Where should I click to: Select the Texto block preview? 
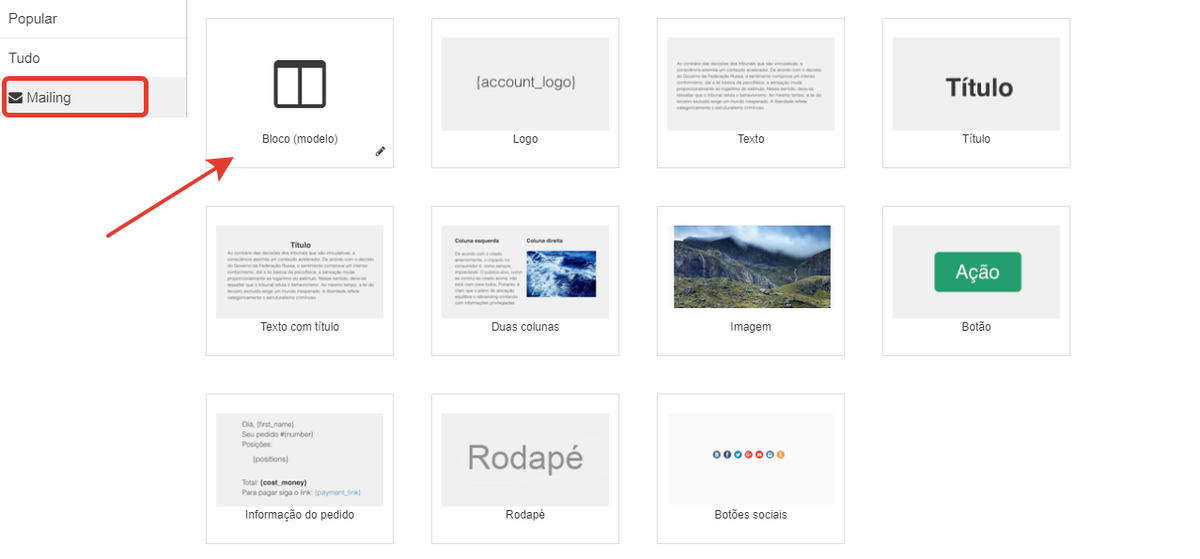(x=751, y=84)
